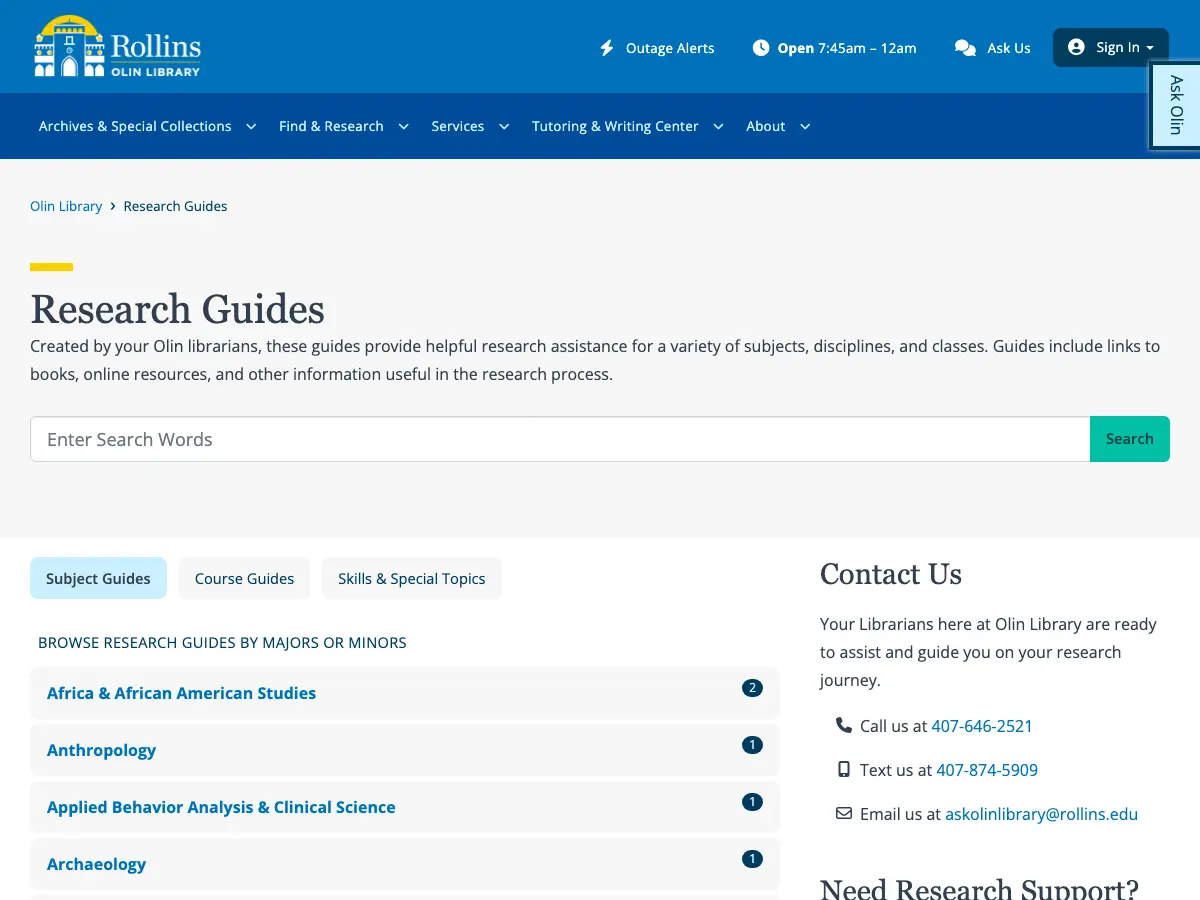The image size is (1200, 900).
Task: Open Find & Research menu
Action: (x=331, y=126)
